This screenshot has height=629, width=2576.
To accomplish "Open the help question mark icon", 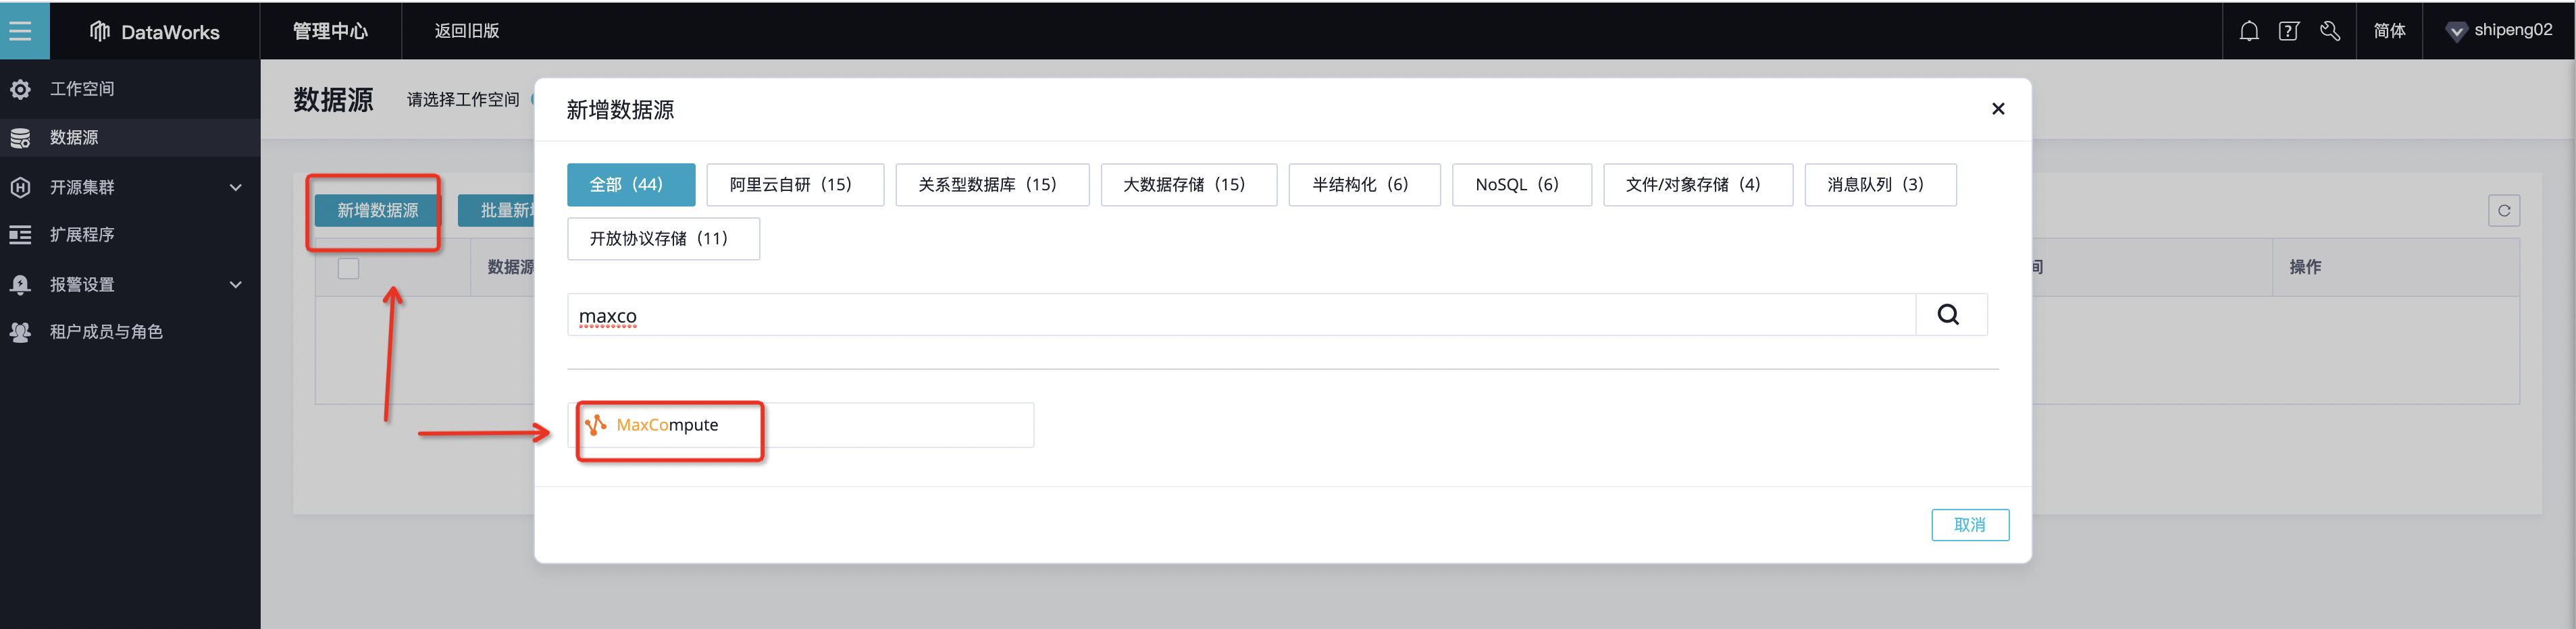I will [x=2289, y=31].
